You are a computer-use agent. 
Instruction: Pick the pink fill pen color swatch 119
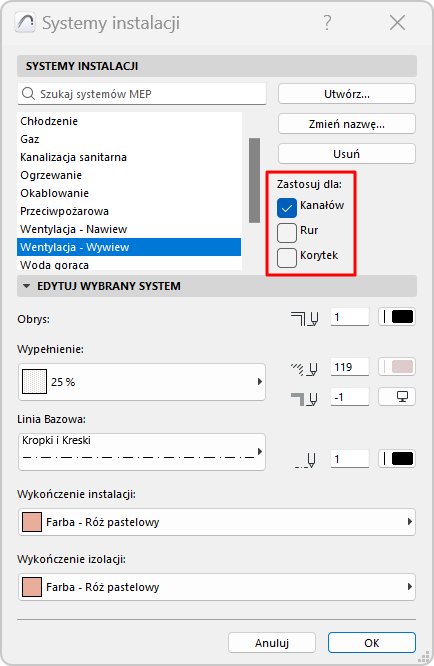point(397,367)
